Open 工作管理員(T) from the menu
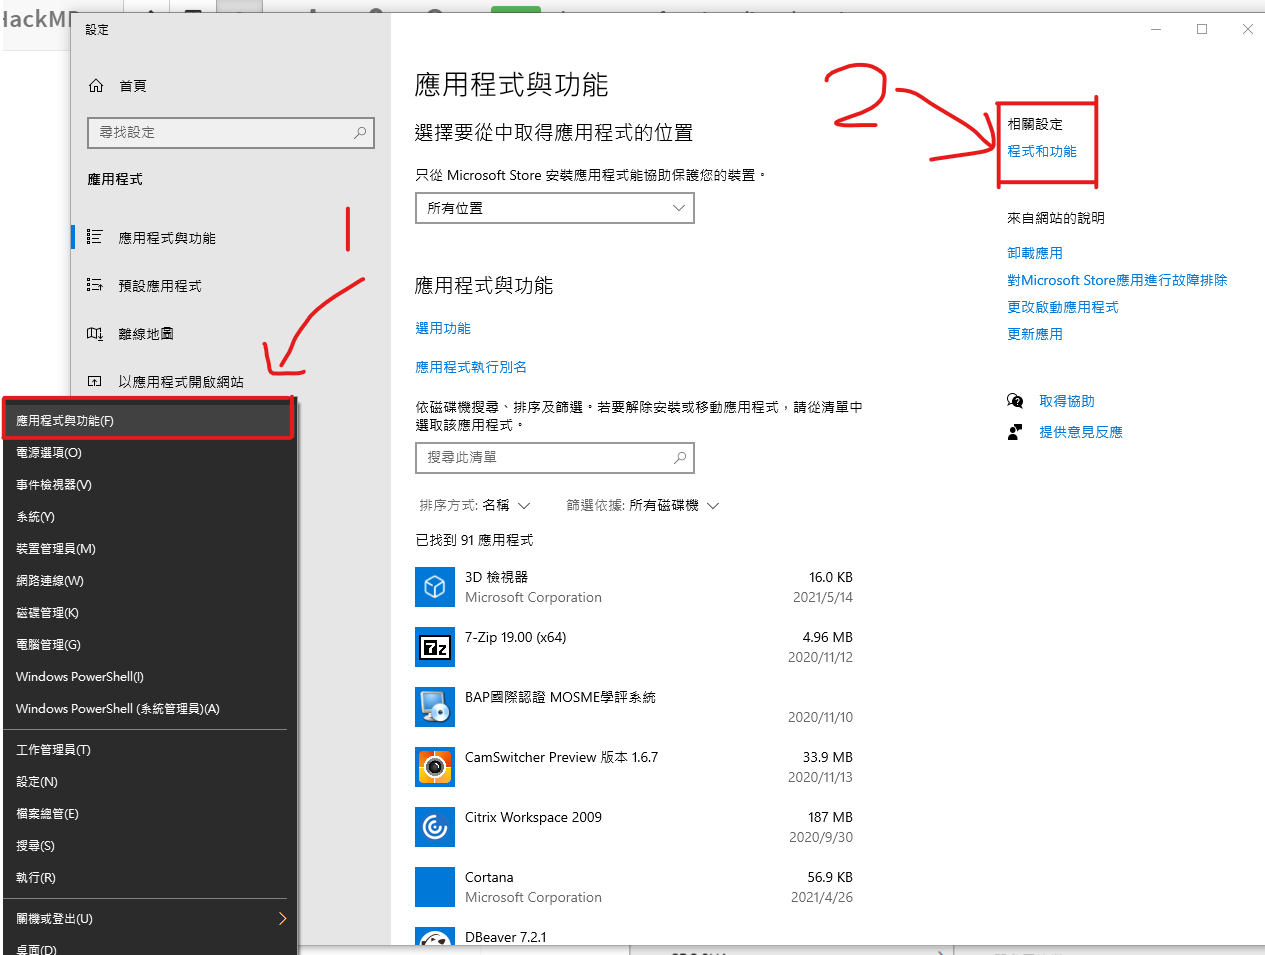Screen dimensions: 1265x955 148,749
